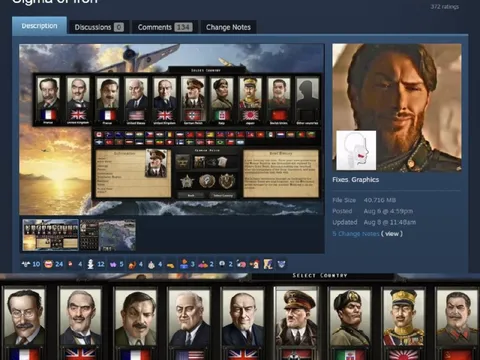Click the blue shield award at row end
The width and height of the screenshot is (480, 360).
[x=281, y=264]
